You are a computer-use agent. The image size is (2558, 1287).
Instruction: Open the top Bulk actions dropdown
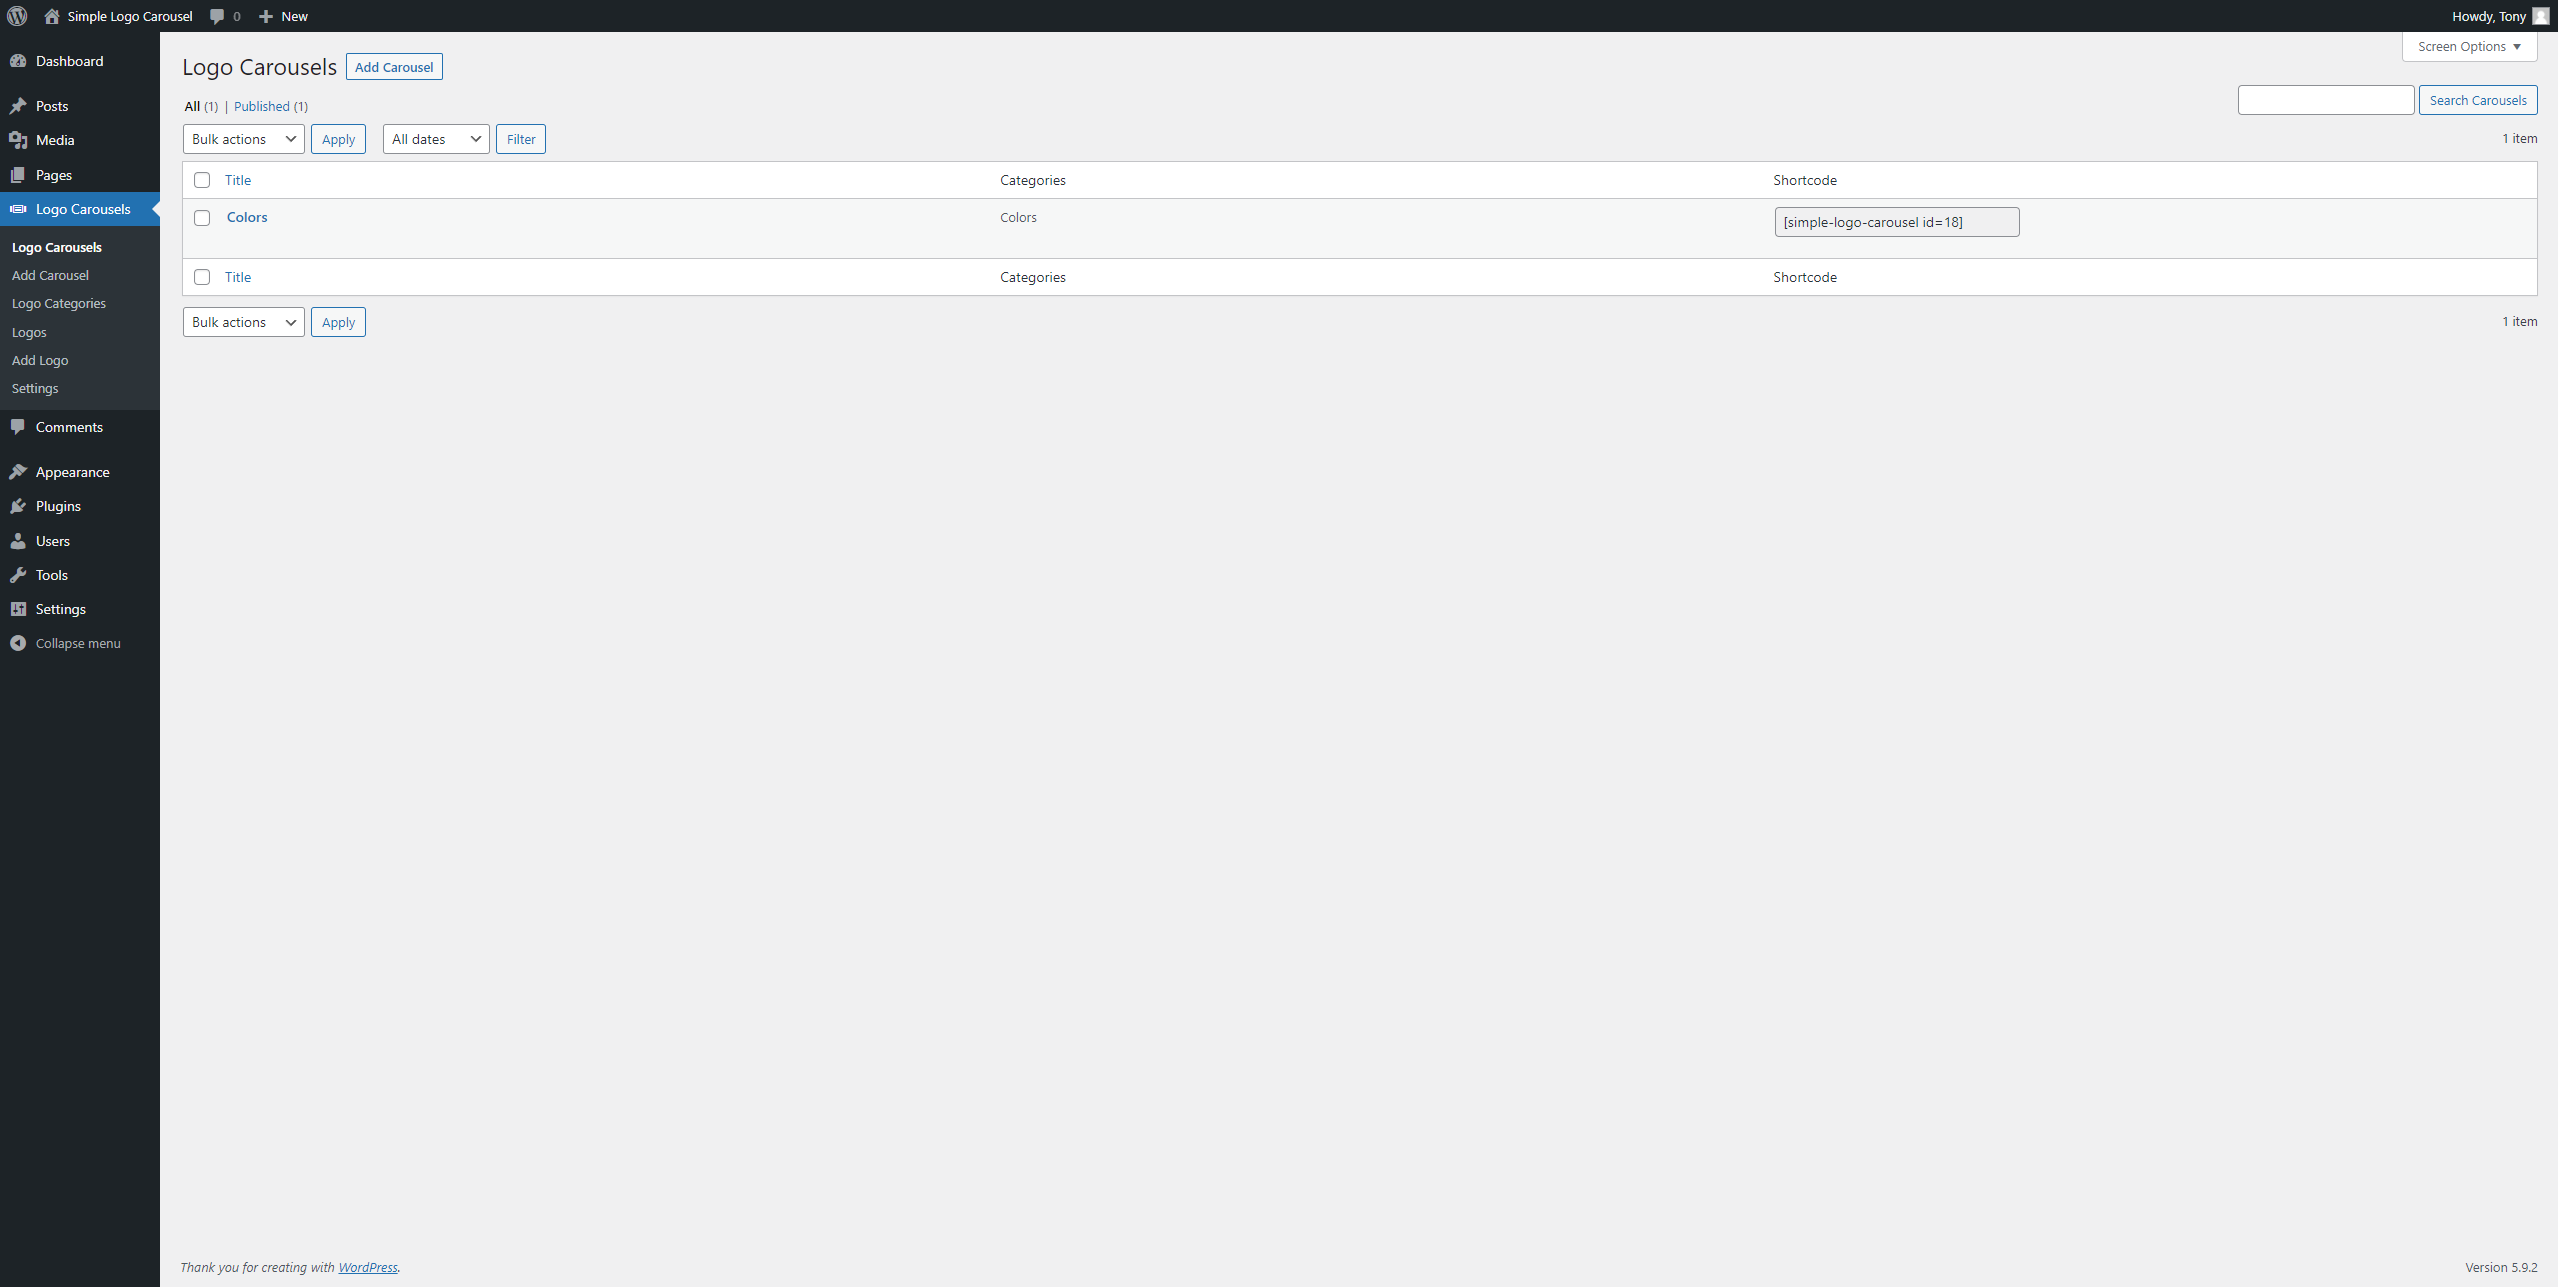point(244,139)
